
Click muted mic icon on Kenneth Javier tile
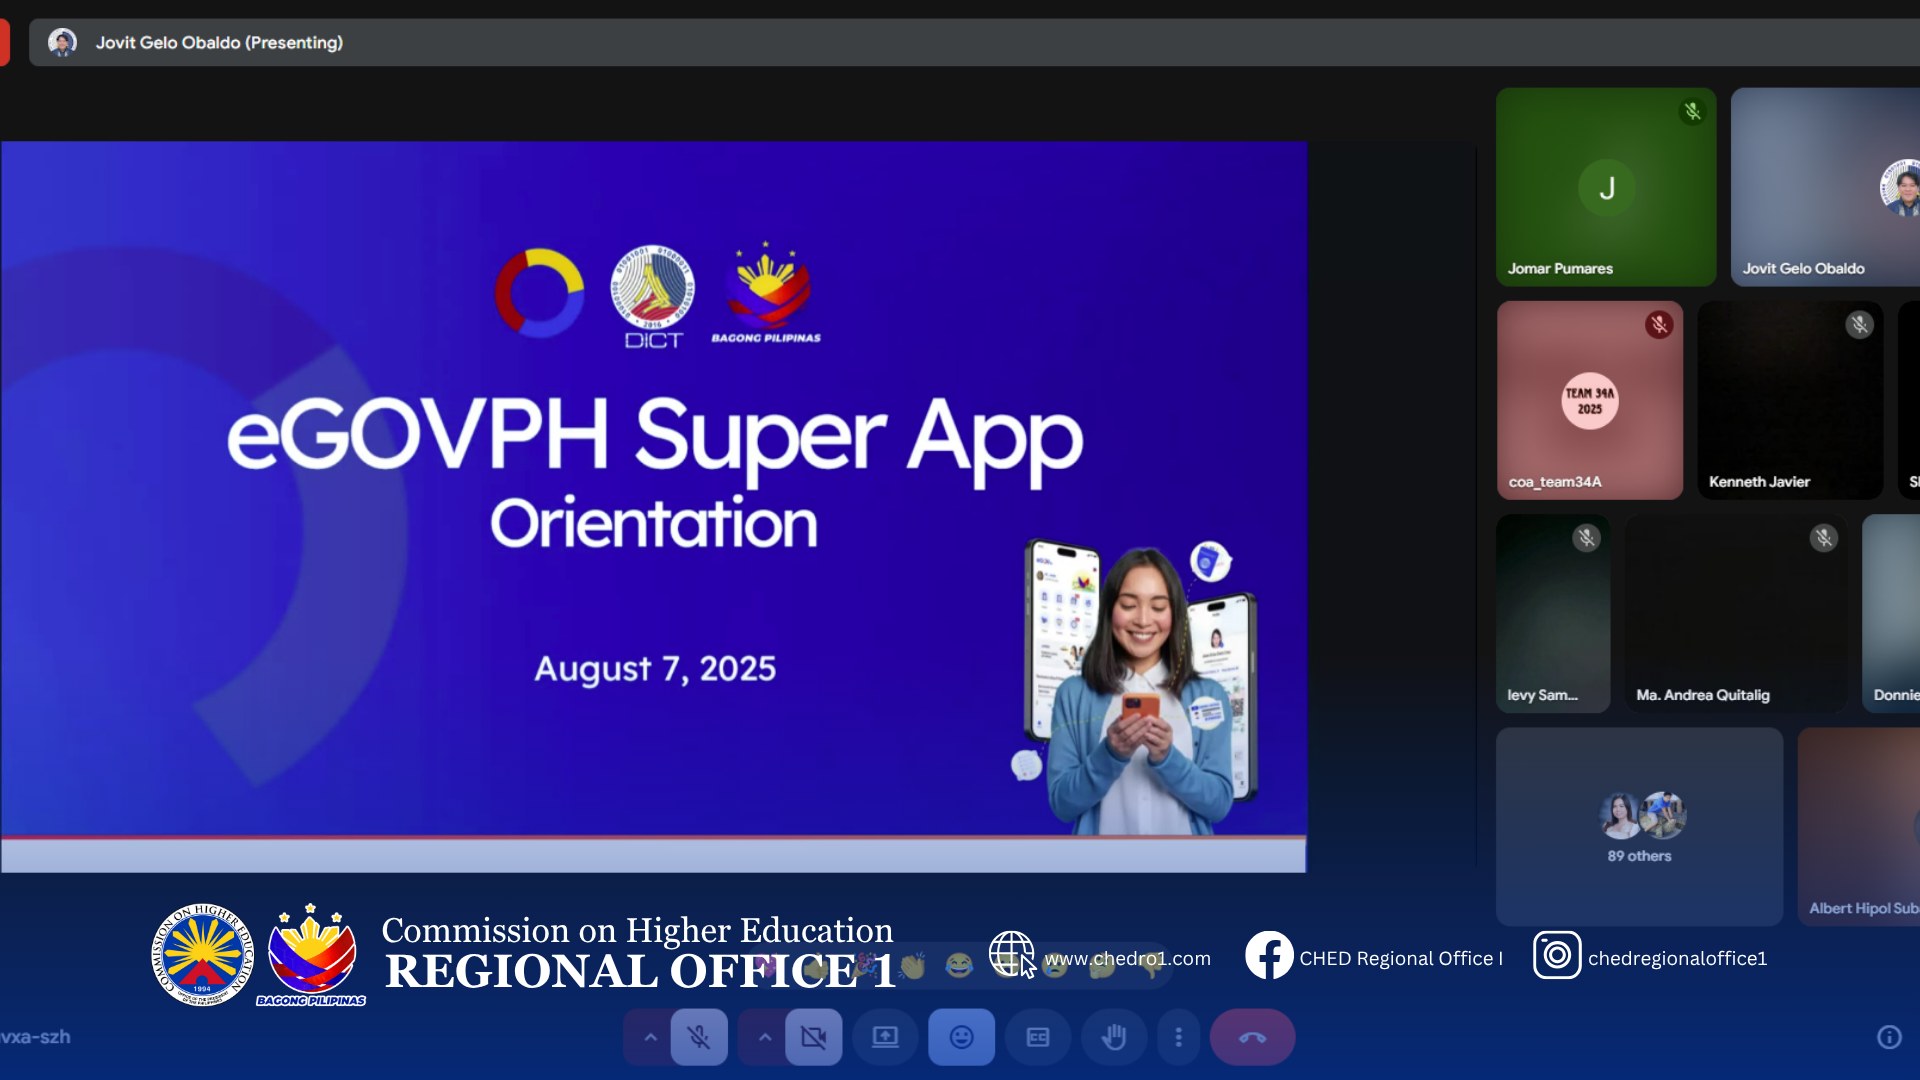point(1859,325)
